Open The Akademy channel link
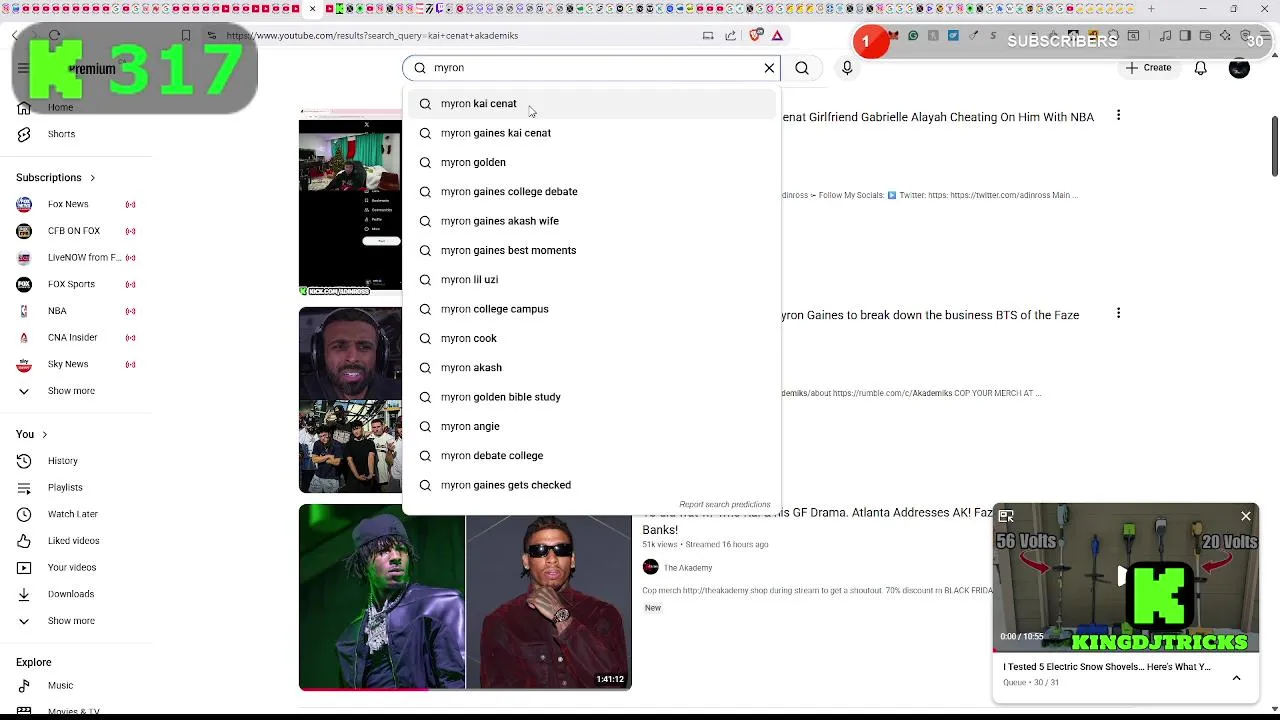Viewport: 1280px width, 720px height. tap(688, 568)
